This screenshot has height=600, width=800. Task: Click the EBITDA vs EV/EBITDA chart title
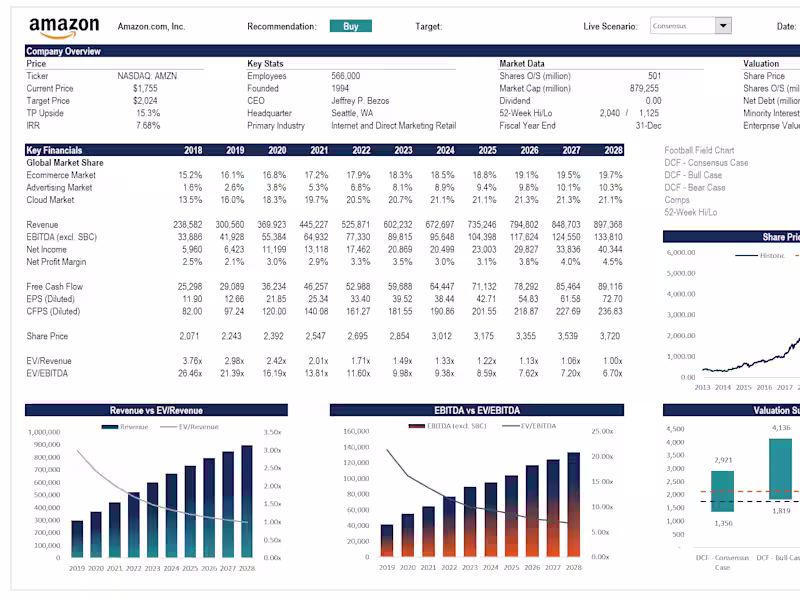tap(477, 410)
